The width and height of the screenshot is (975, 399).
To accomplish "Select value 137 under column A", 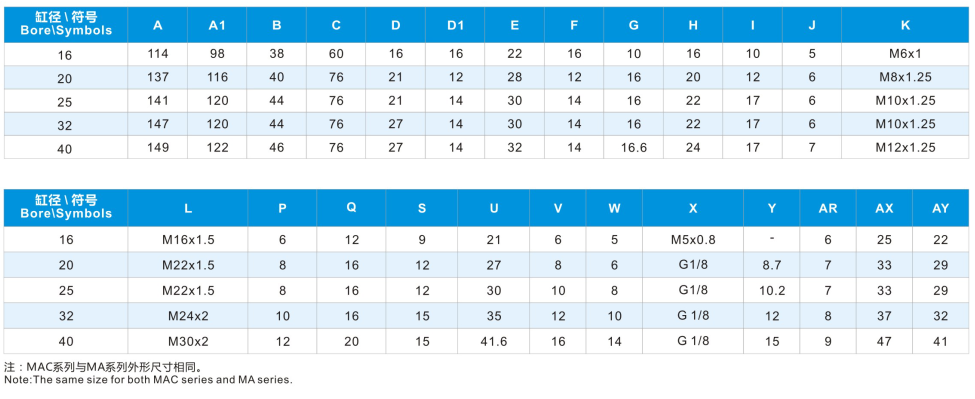I will point(158,78).
